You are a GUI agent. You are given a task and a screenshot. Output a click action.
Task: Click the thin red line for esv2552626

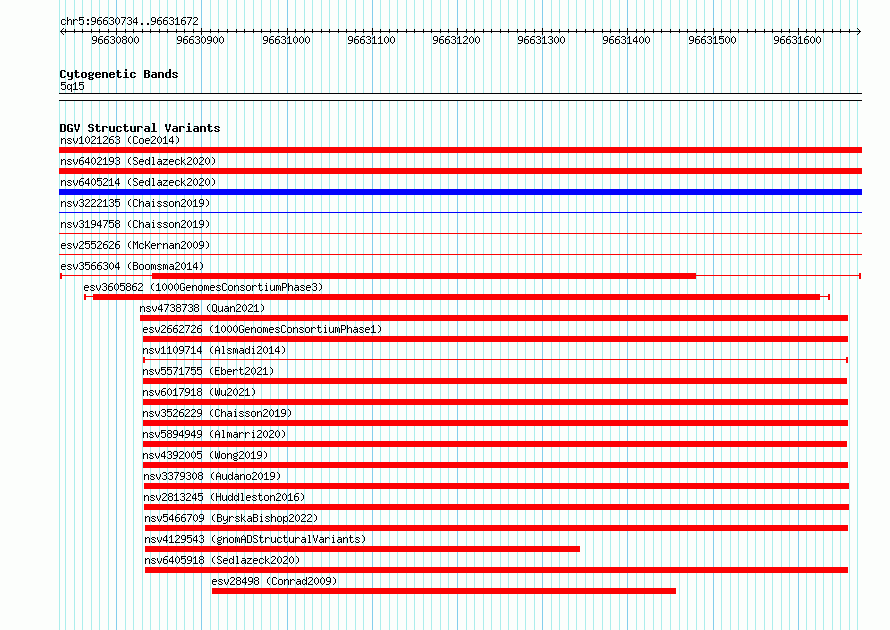point(460,255)
